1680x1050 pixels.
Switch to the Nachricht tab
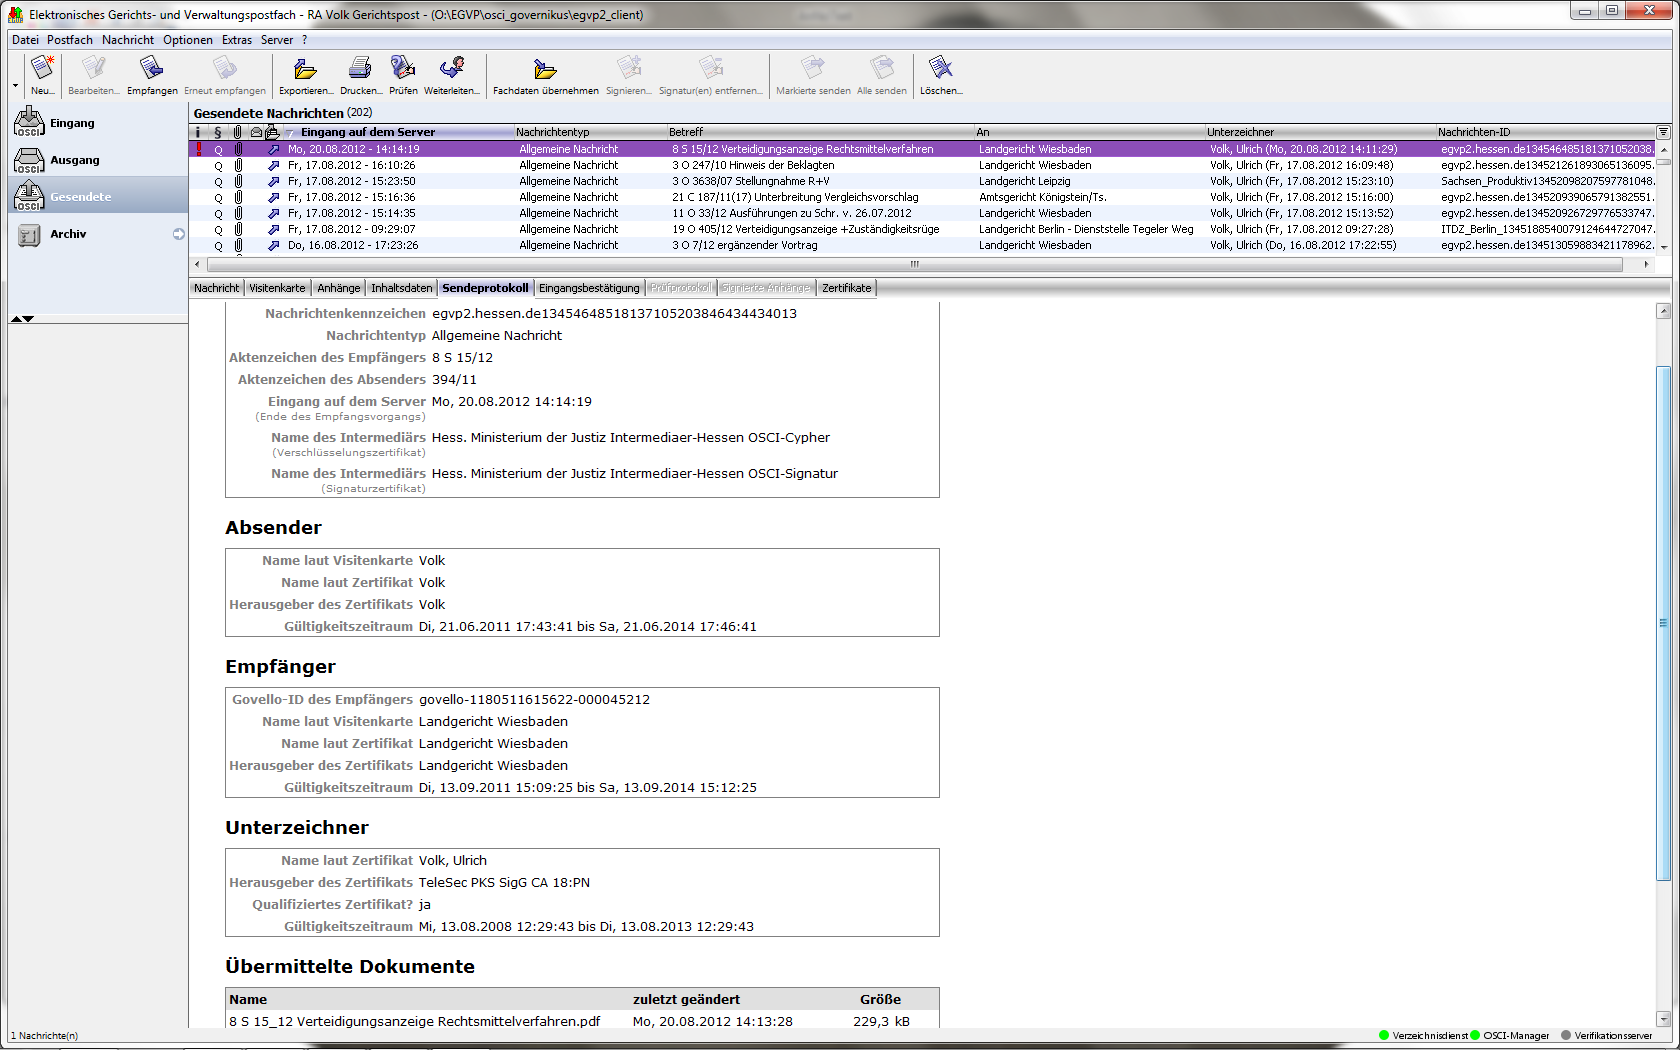[216, 288]
